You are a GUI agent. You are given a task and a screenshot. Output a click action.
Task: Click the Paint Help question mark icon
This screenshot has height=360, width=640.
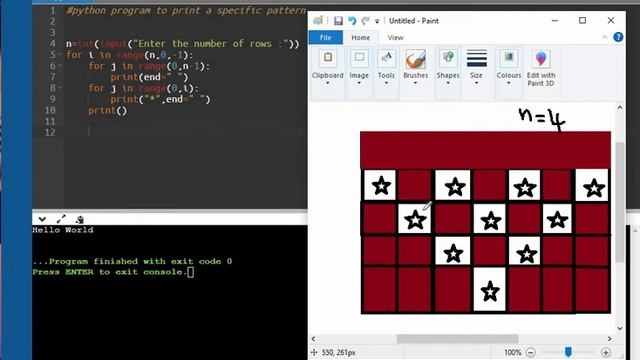coord(618,37)
